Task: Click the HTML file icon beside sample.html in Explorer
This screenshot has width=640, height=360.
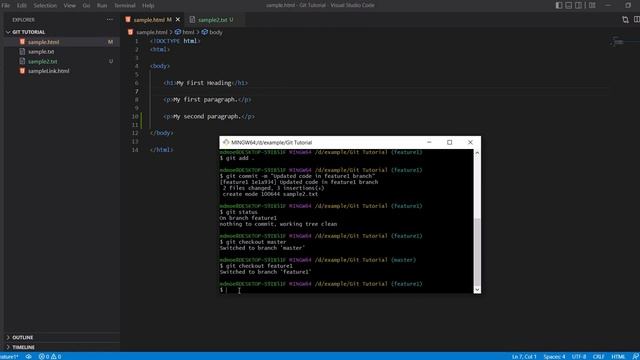Action: 22,42
